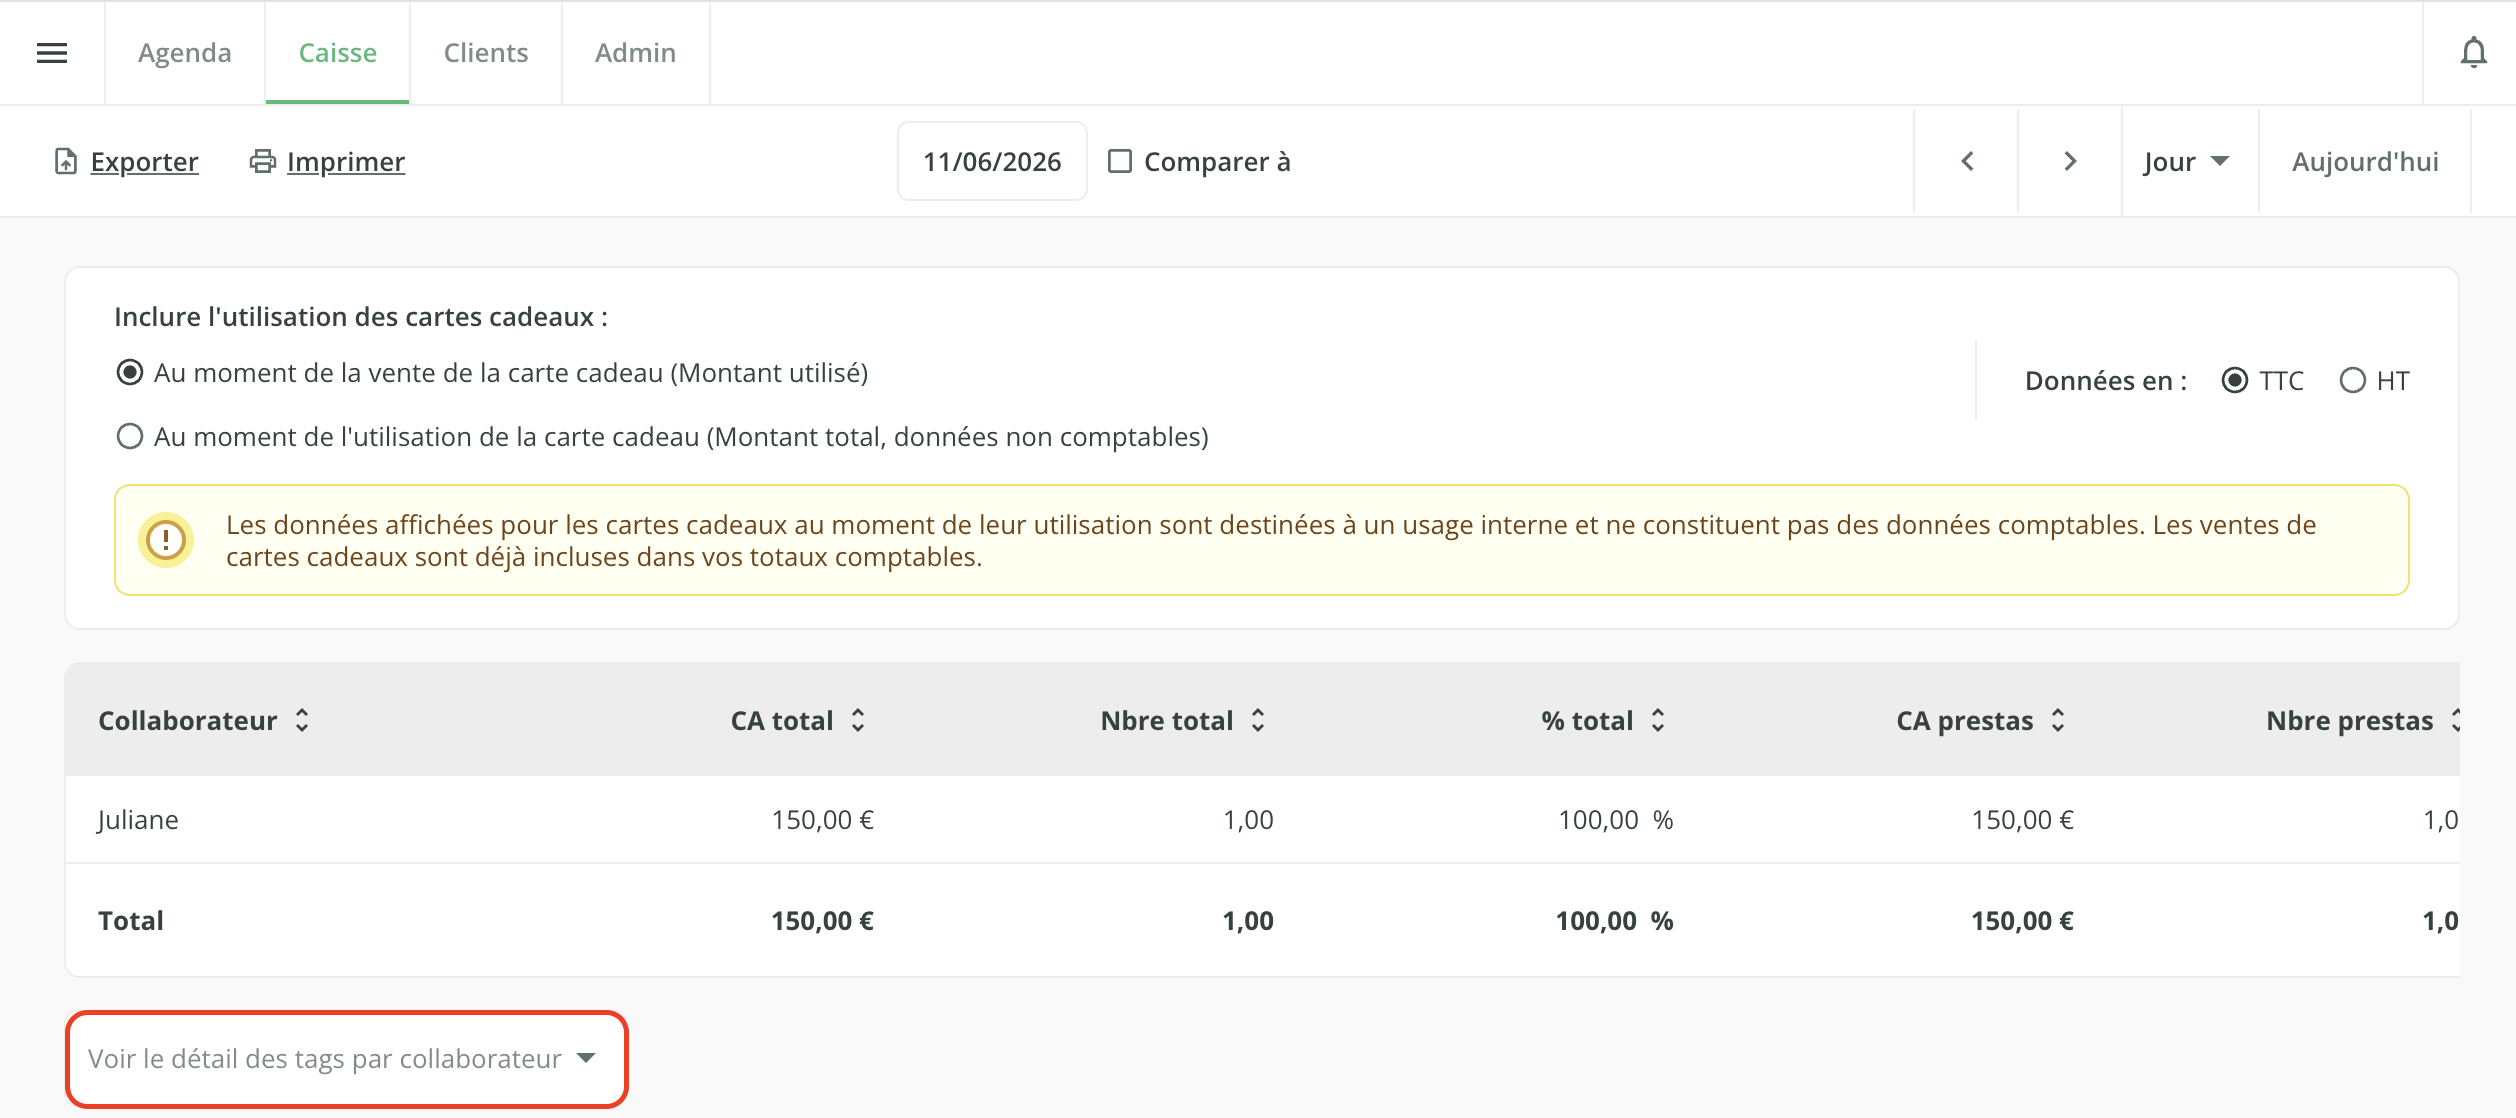The width and height of the screenshot is (2516, 1118).
Task: Sort by % total column arrows
Action: [1658, 720]
